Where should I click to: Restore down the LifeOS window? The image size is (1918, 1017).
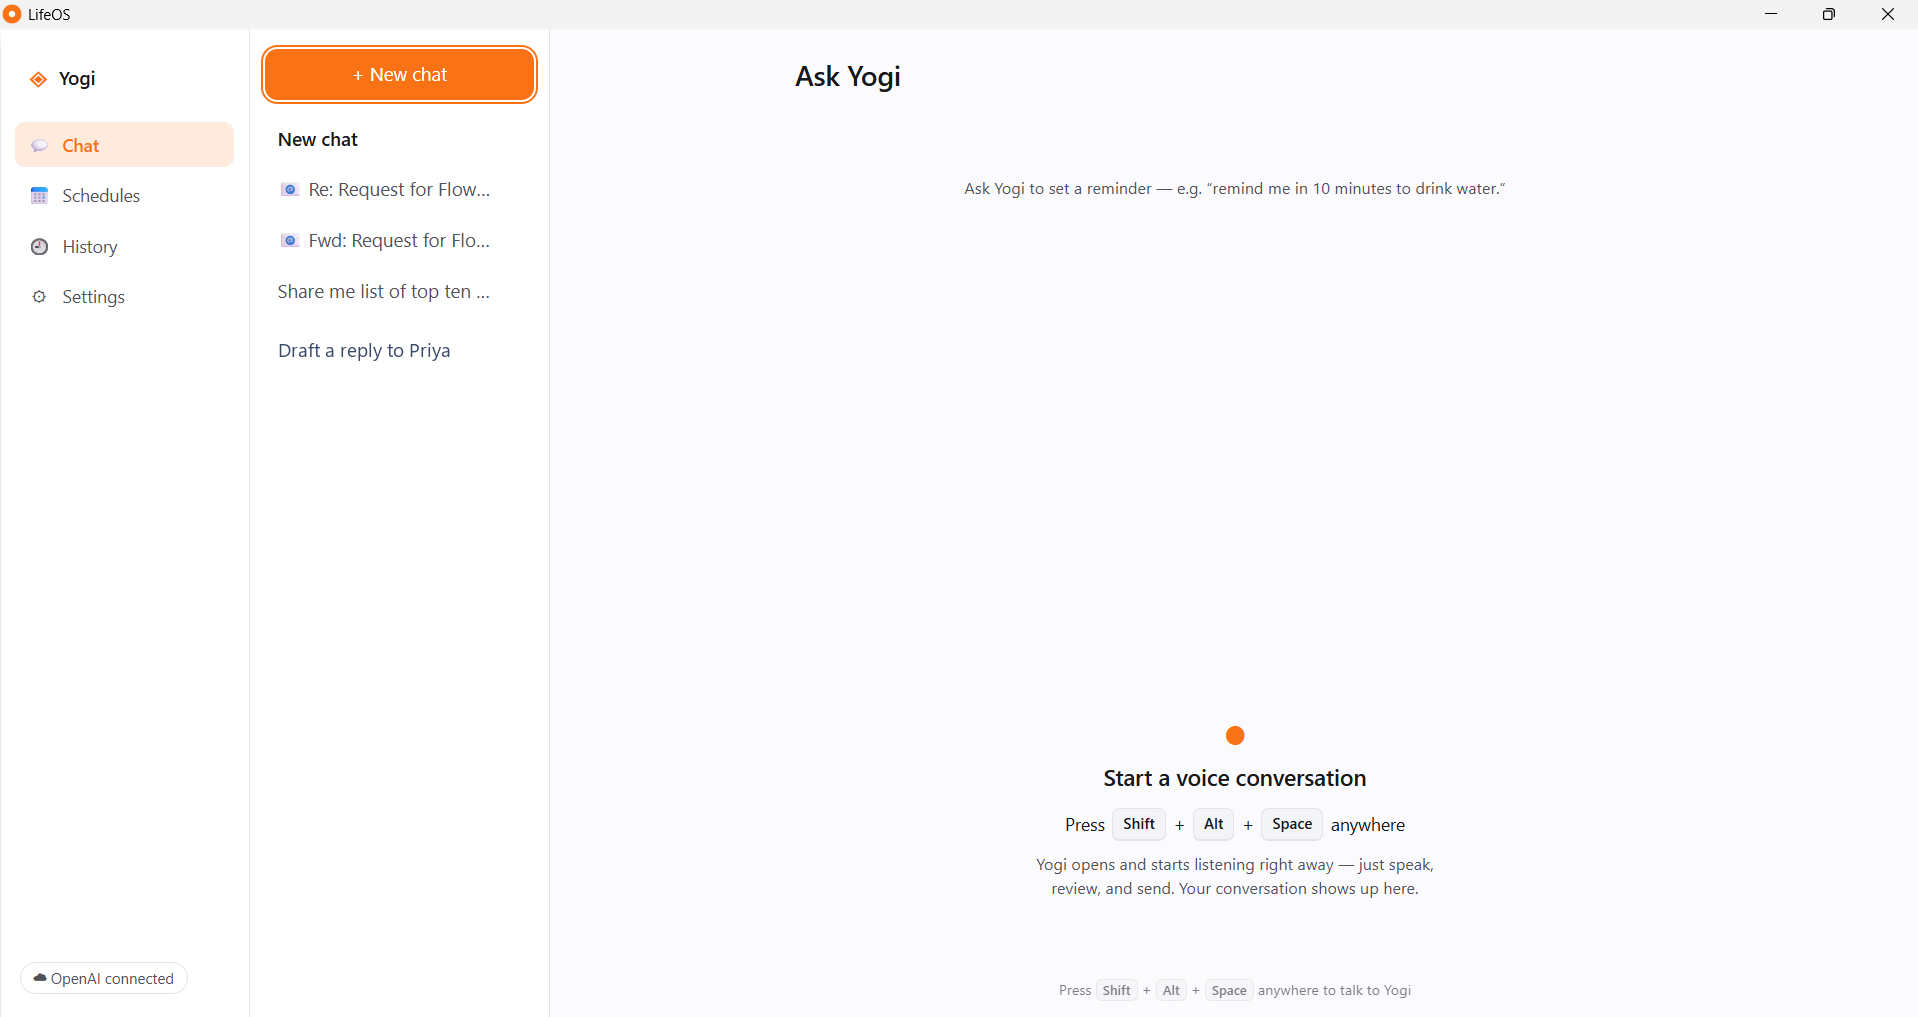tap(1829, 14)
